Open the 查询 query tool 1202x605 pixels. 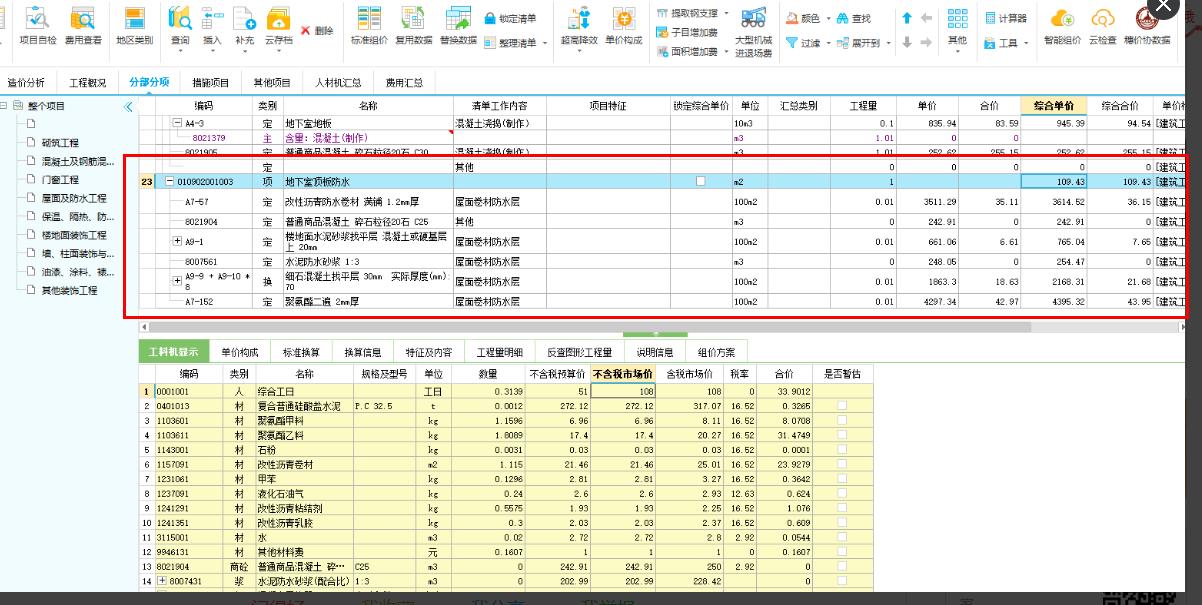pyautogui.click(x=180, y=27)
